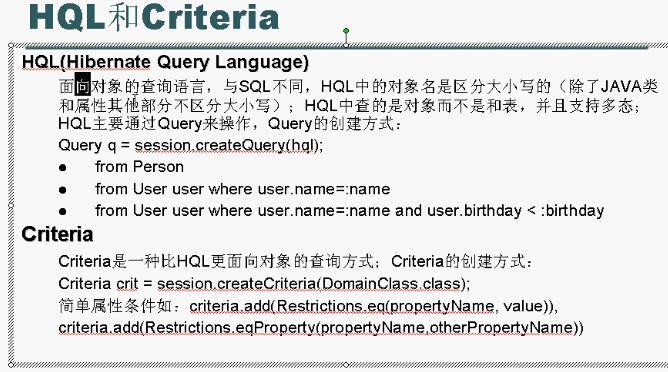This screenshot has height=372, width=668.
Task: Click the top-left corner handle of text box
Action: pyautogui.click(x=11, y=45)
